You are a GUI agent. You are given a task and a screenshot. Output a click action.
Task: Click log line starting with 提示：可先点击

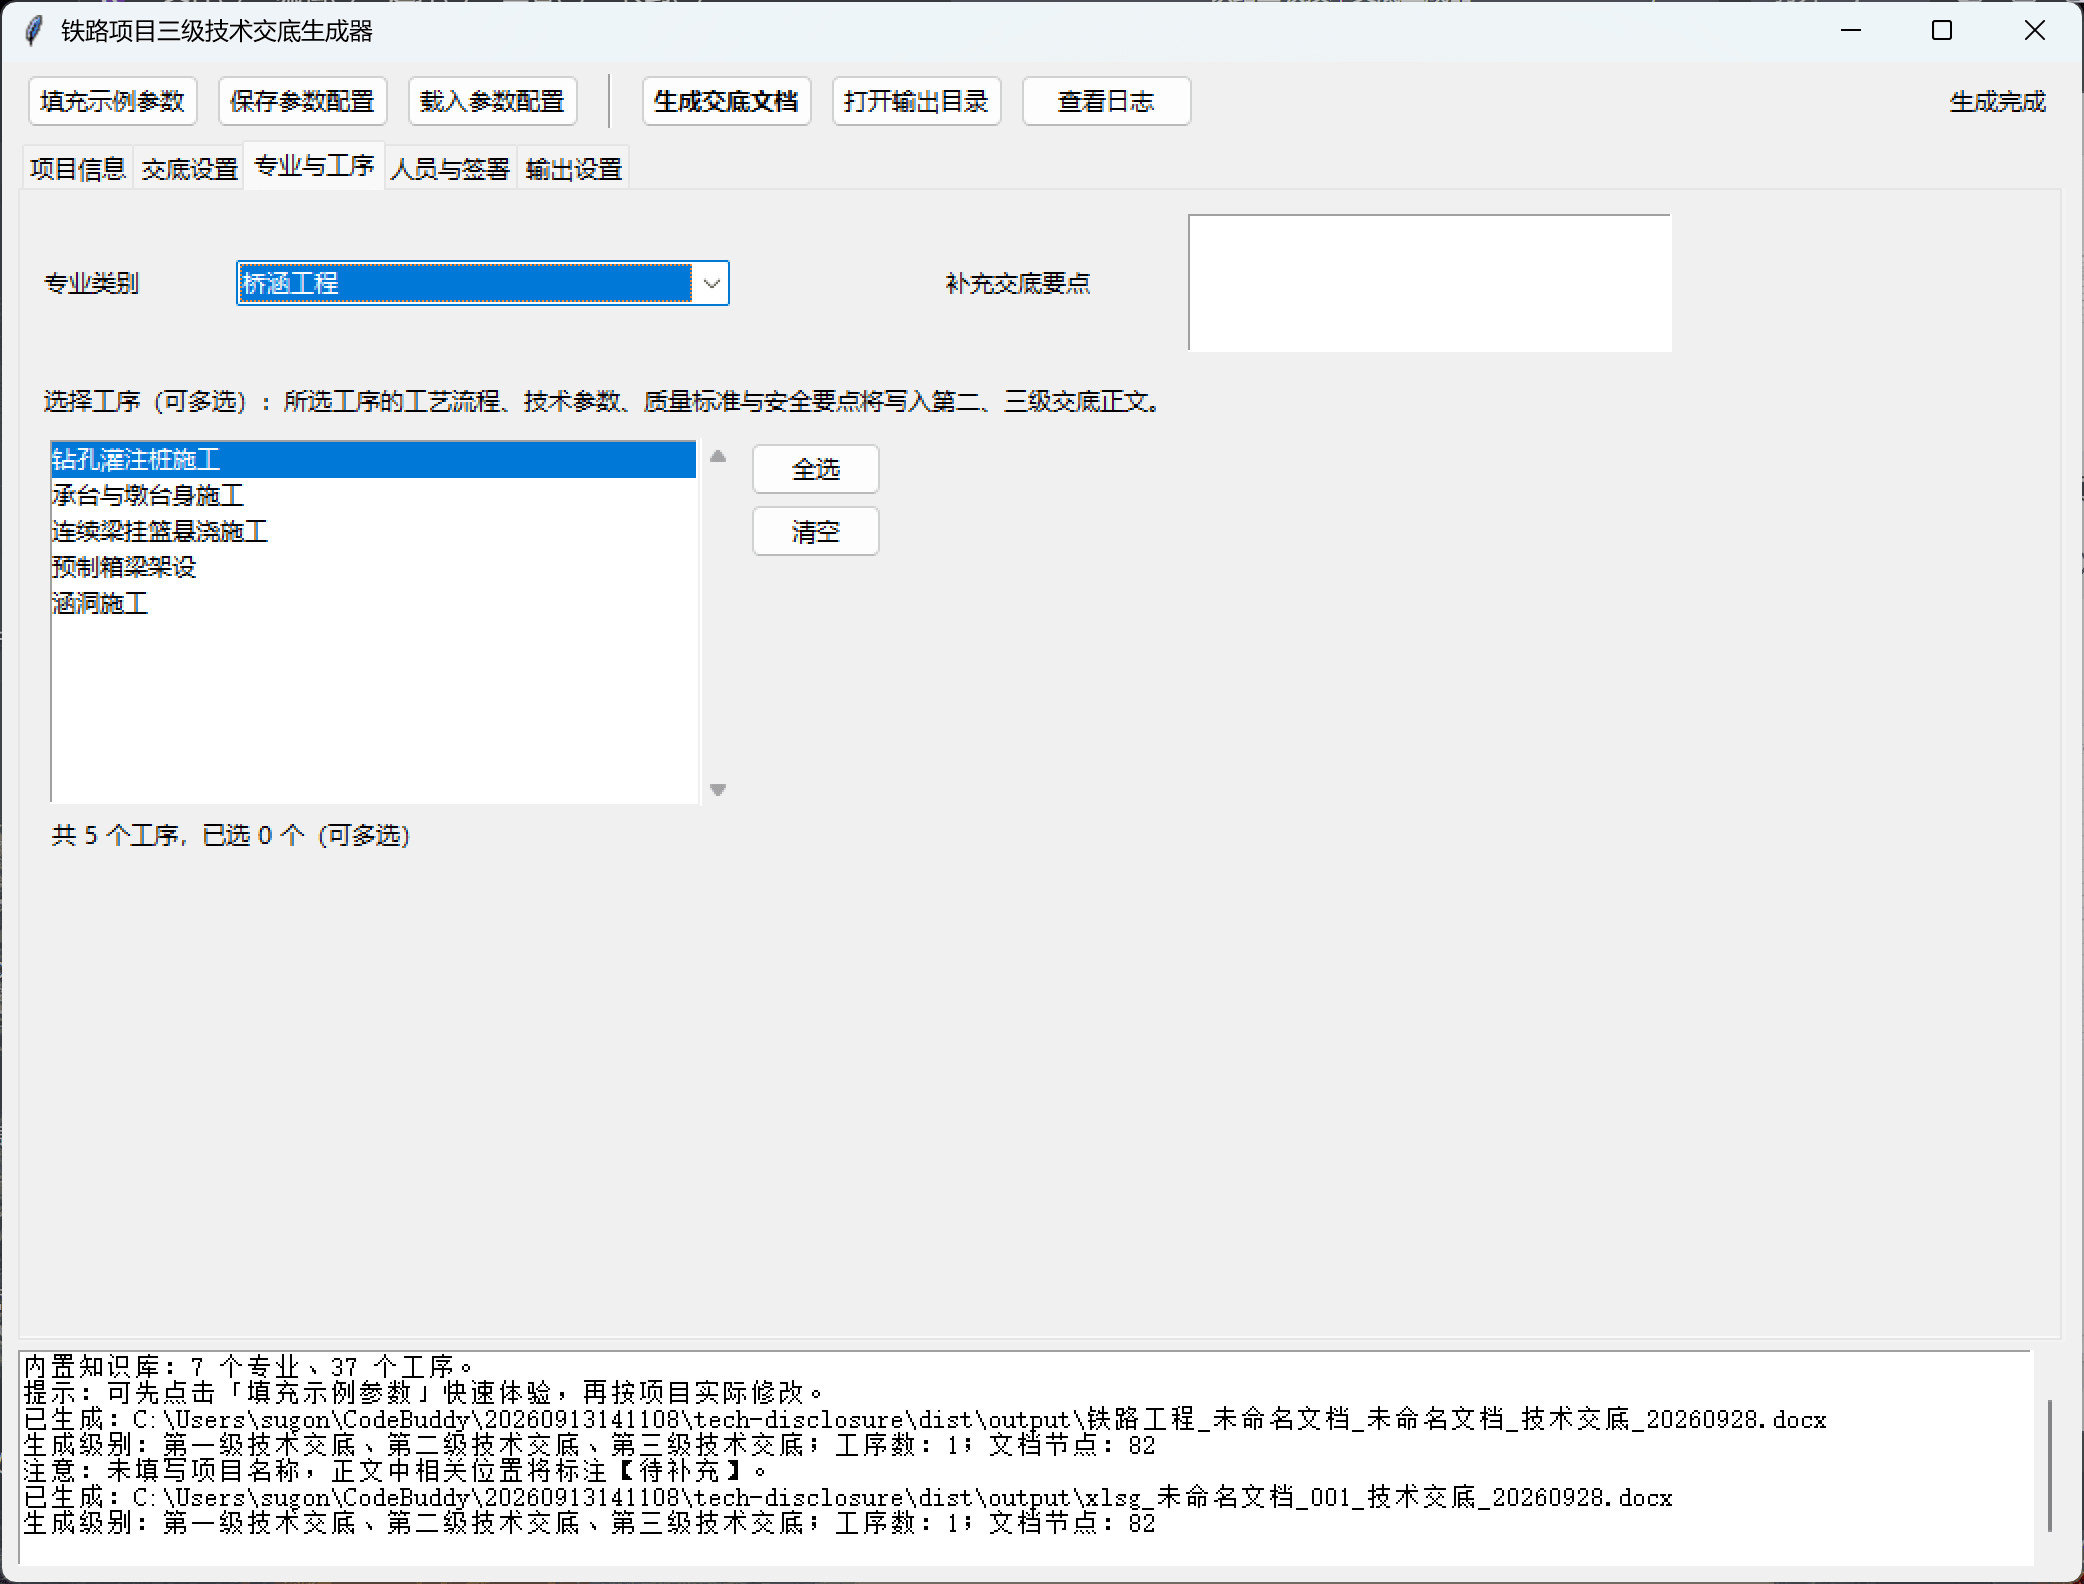point(425,1392)
